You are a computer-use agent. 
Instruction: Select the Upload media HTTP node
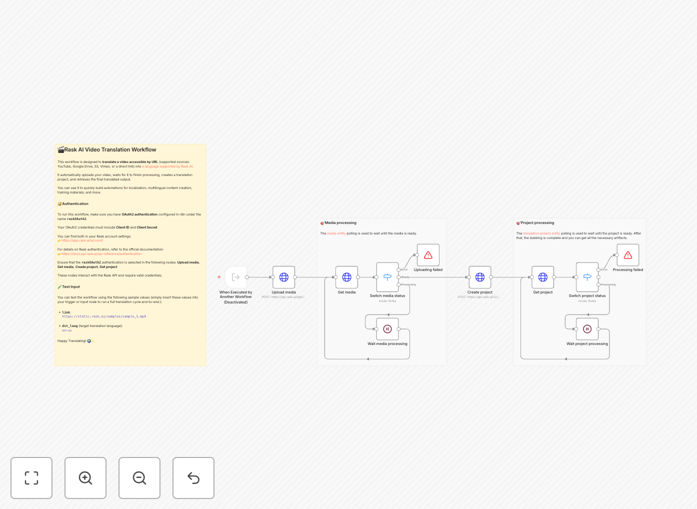(x=284, y=277)
